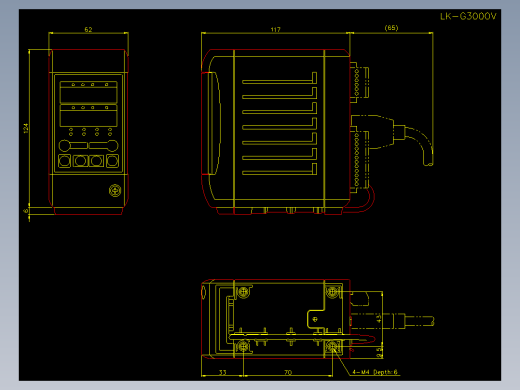This screenshot has width=520, height=390.
Task: Select the 62 width dimension text
Action: [88, 30]
